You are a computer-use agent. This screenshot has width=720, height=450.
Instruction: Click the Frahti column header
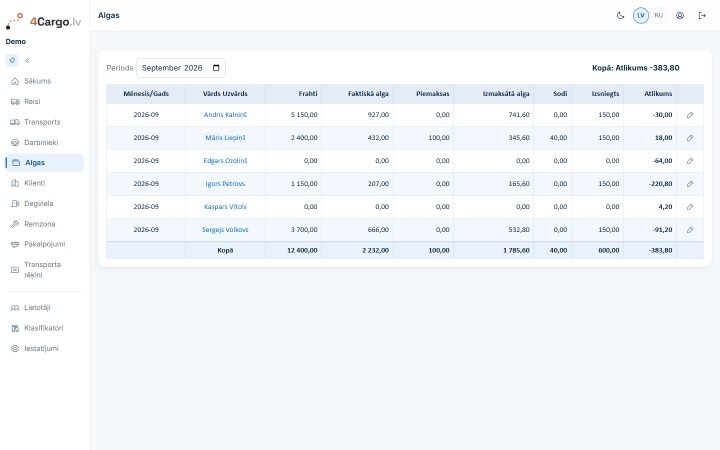293,94
